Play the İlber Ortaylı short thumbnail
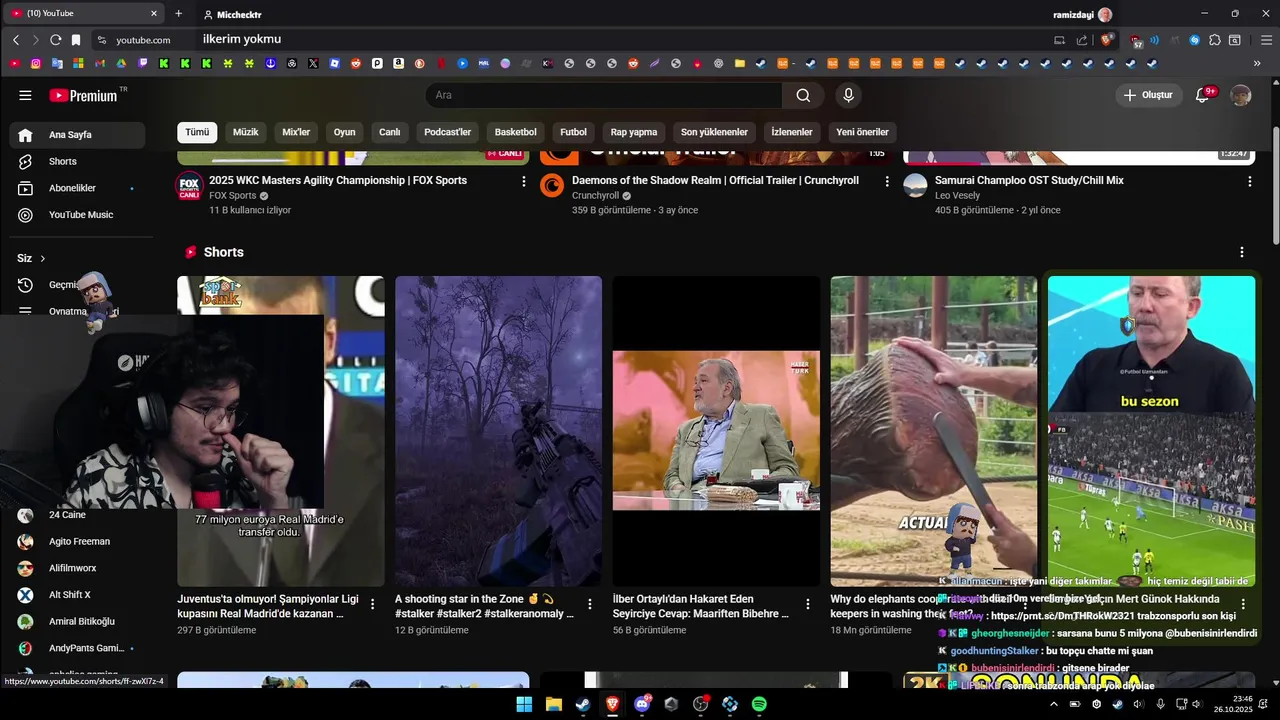Viewport: 1280px width, 720px height. coord(716,431)
